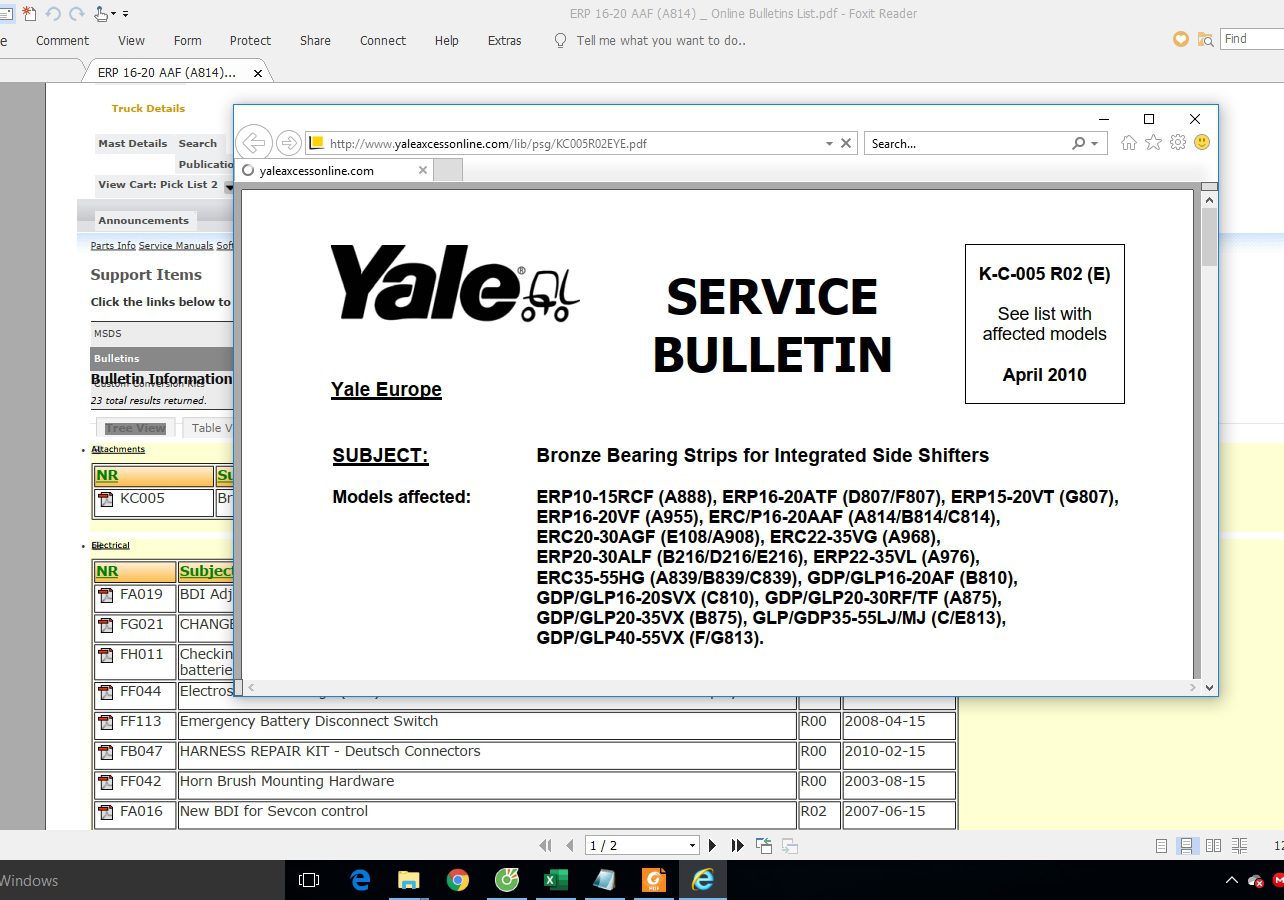Screen dimensions: 1284x900
Task: Open Chrome from the Windows taskbar
Action: coord(458,880)
